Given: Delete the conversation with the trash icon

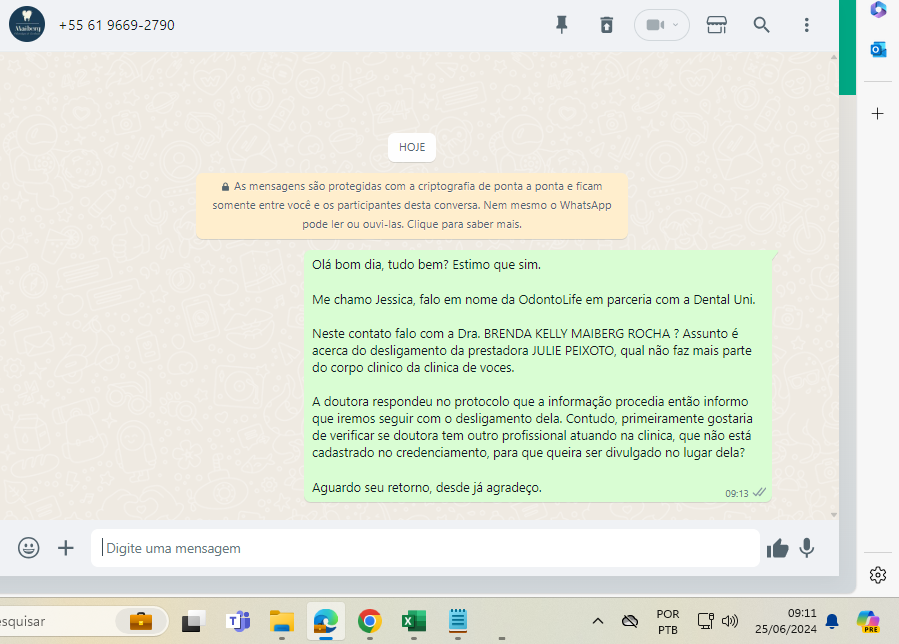Looking at the screenshot, I should (607, 25).
